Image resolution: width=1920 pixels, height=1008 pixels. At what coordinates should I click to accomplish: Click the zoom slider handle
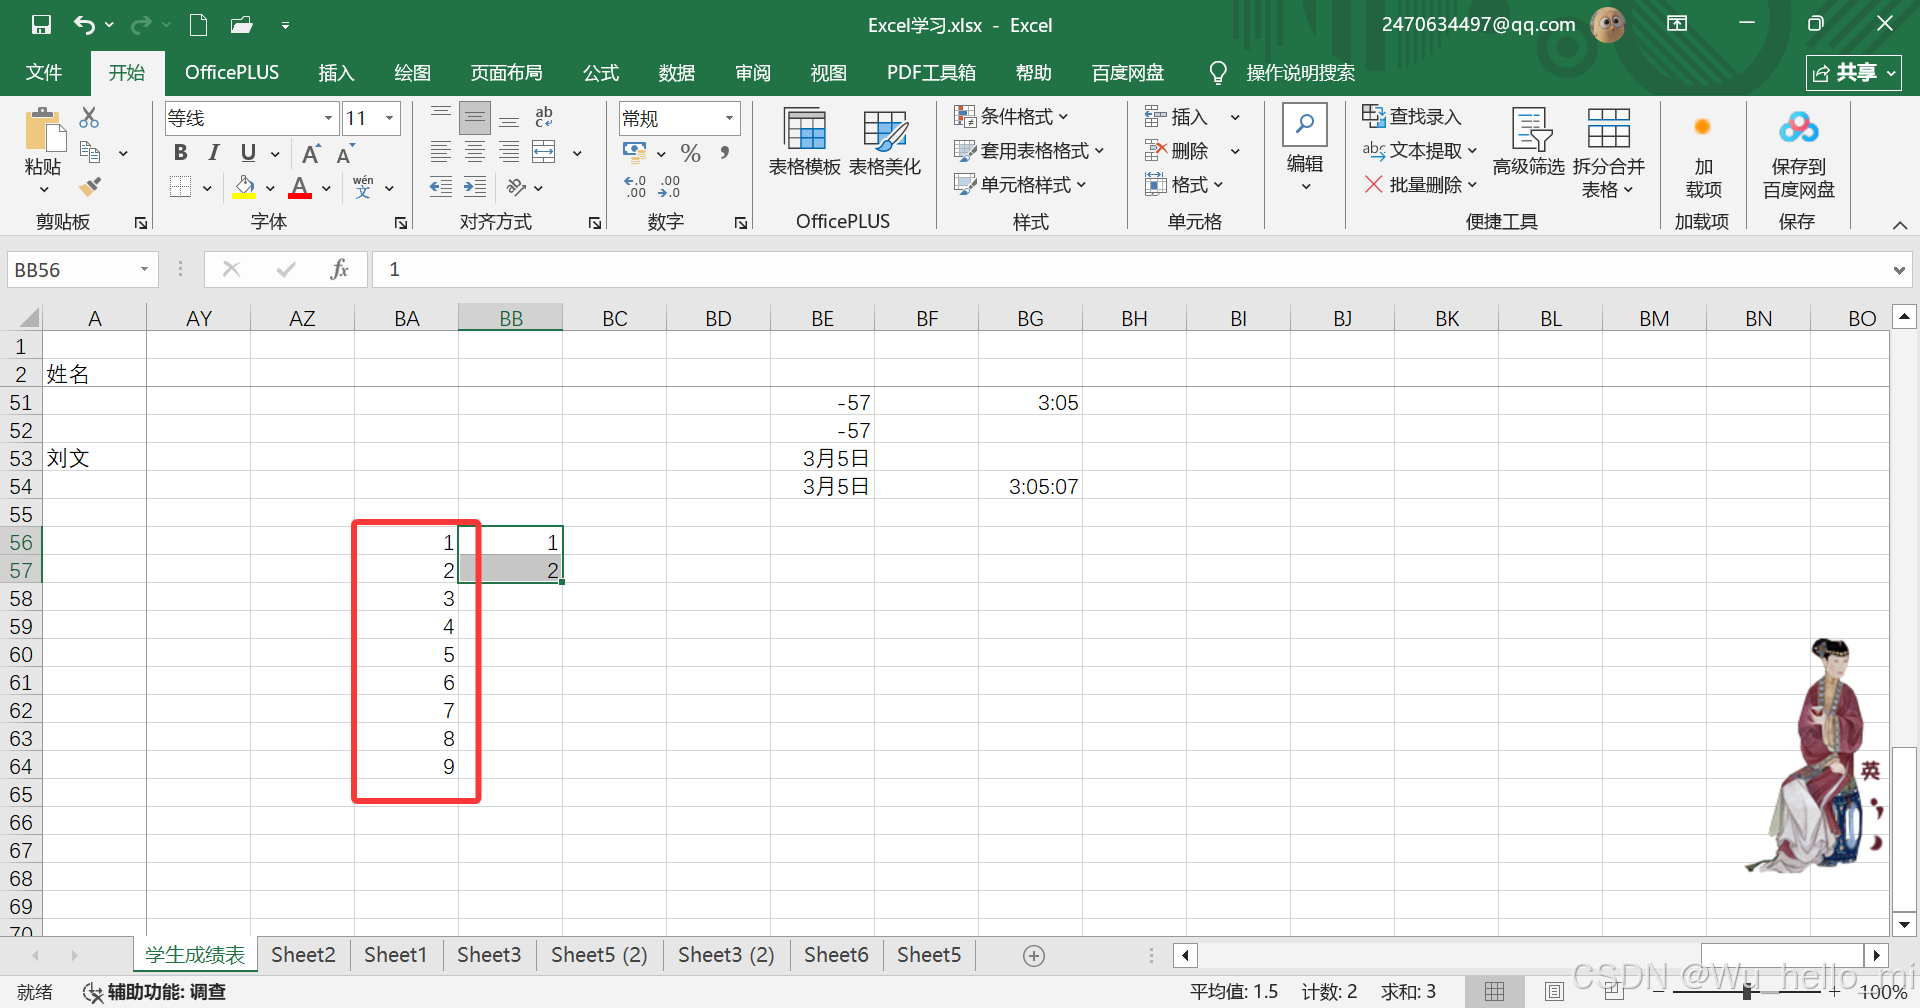point(1746,992)
